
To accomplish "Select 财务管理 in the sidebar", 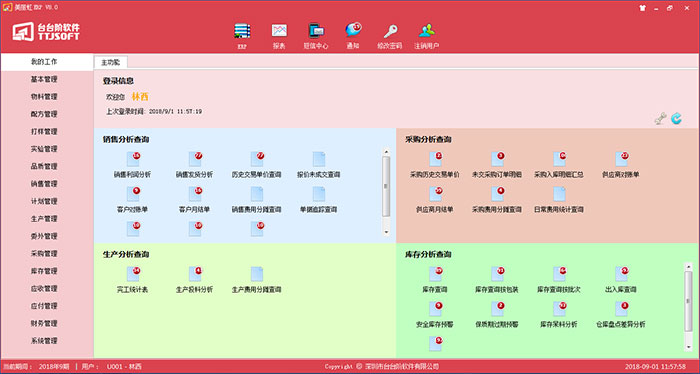I will (47, 324).
